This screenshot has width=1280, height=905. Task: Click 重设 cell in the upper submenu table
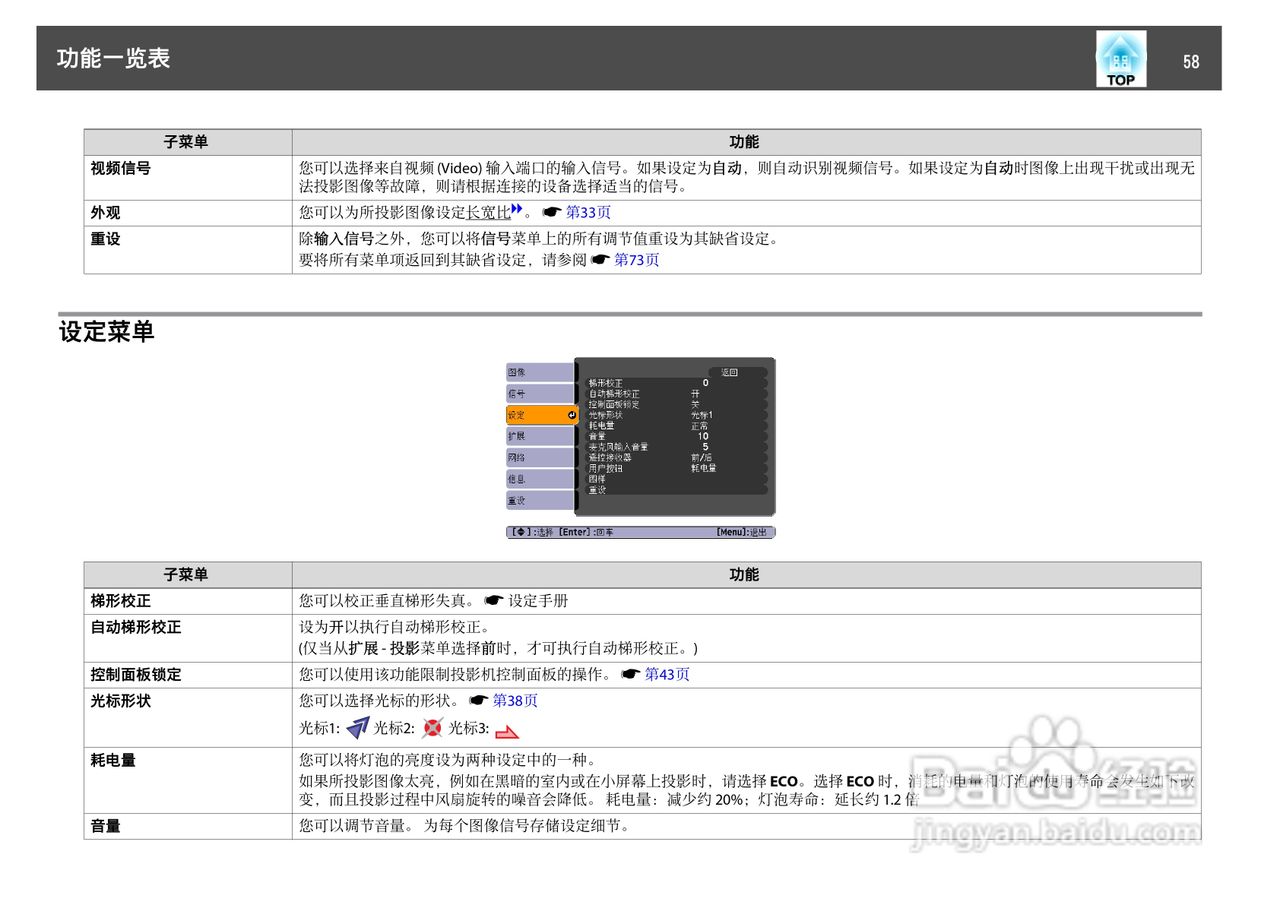click(x=188, y=249)
